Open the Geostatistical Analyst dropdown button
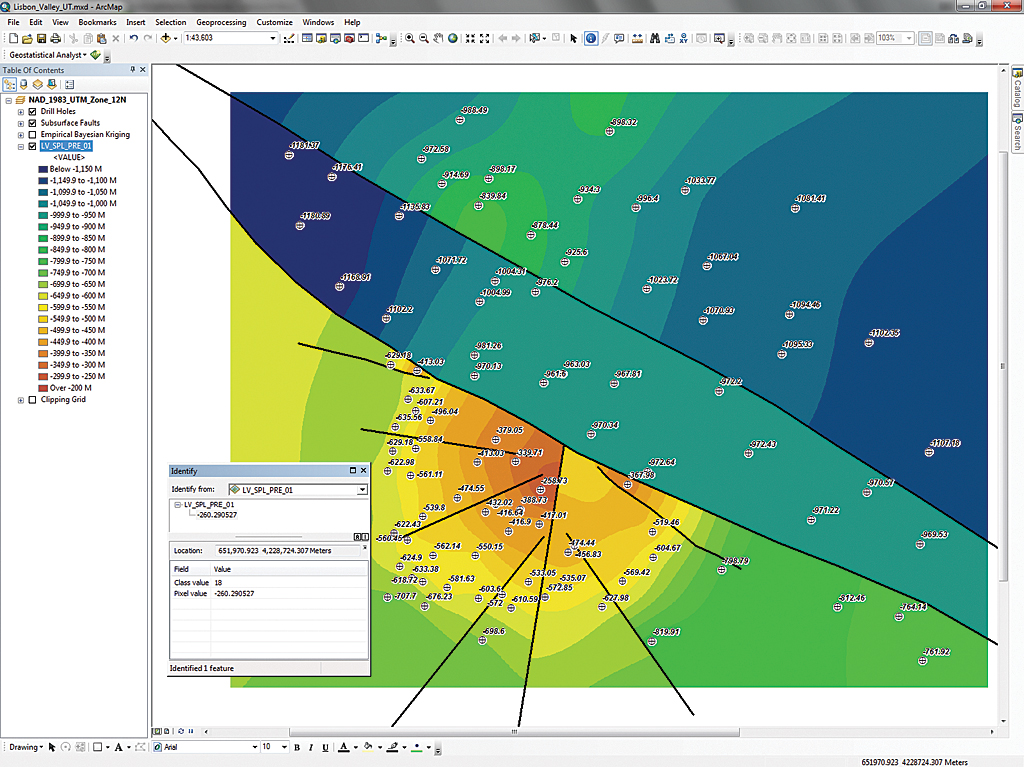The image size is (1024, 767). [46, 54]
